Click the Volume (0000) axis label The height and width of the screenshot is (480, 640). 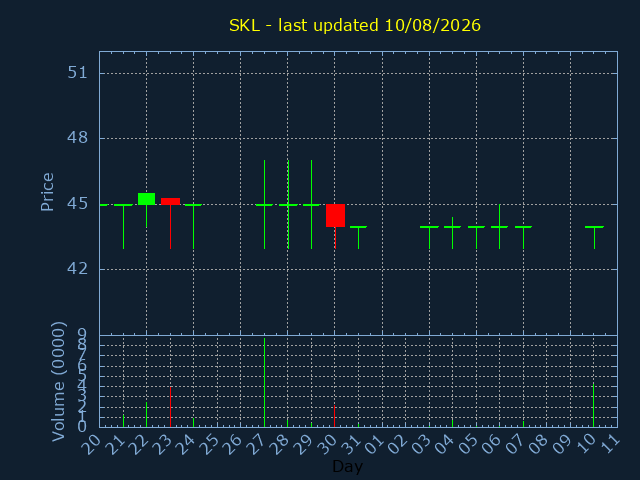59,381
